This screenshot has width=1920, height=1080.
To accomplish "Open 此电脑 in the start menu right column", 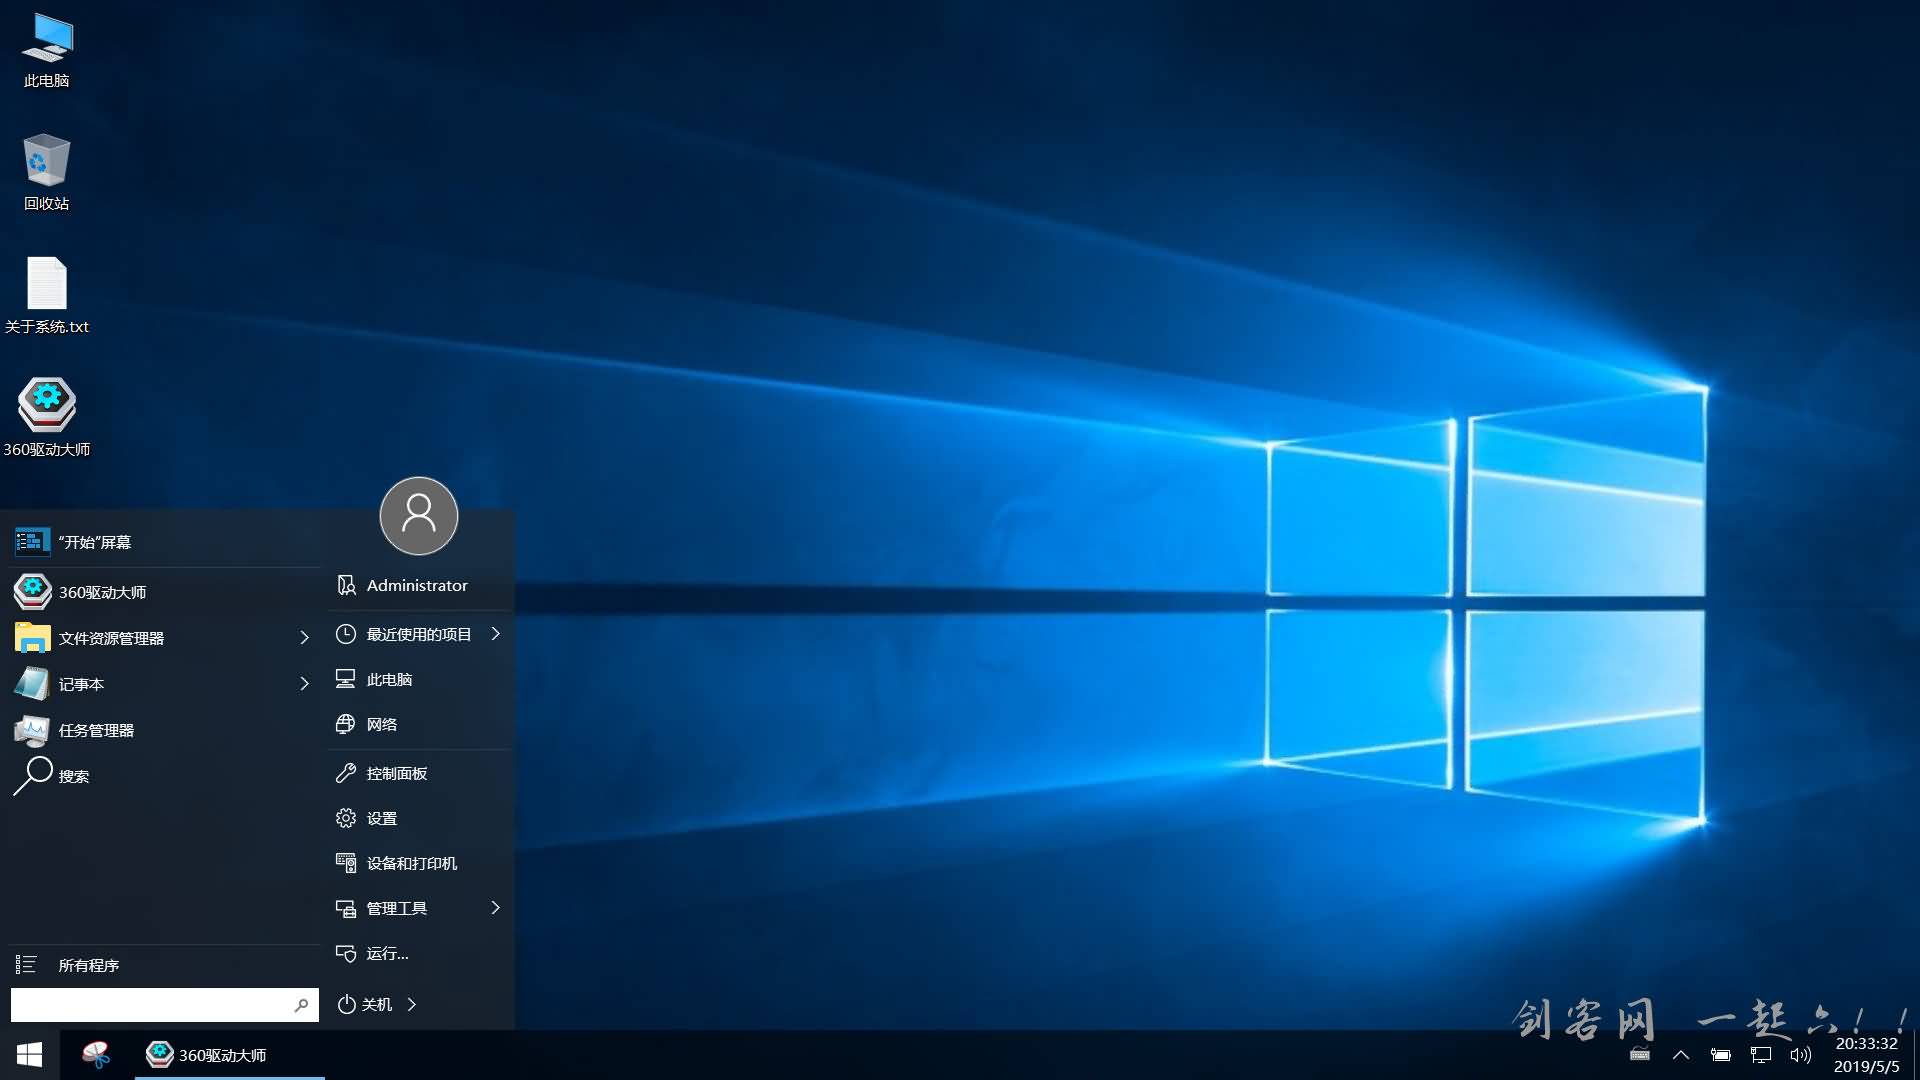I will (x=419, y=679).
